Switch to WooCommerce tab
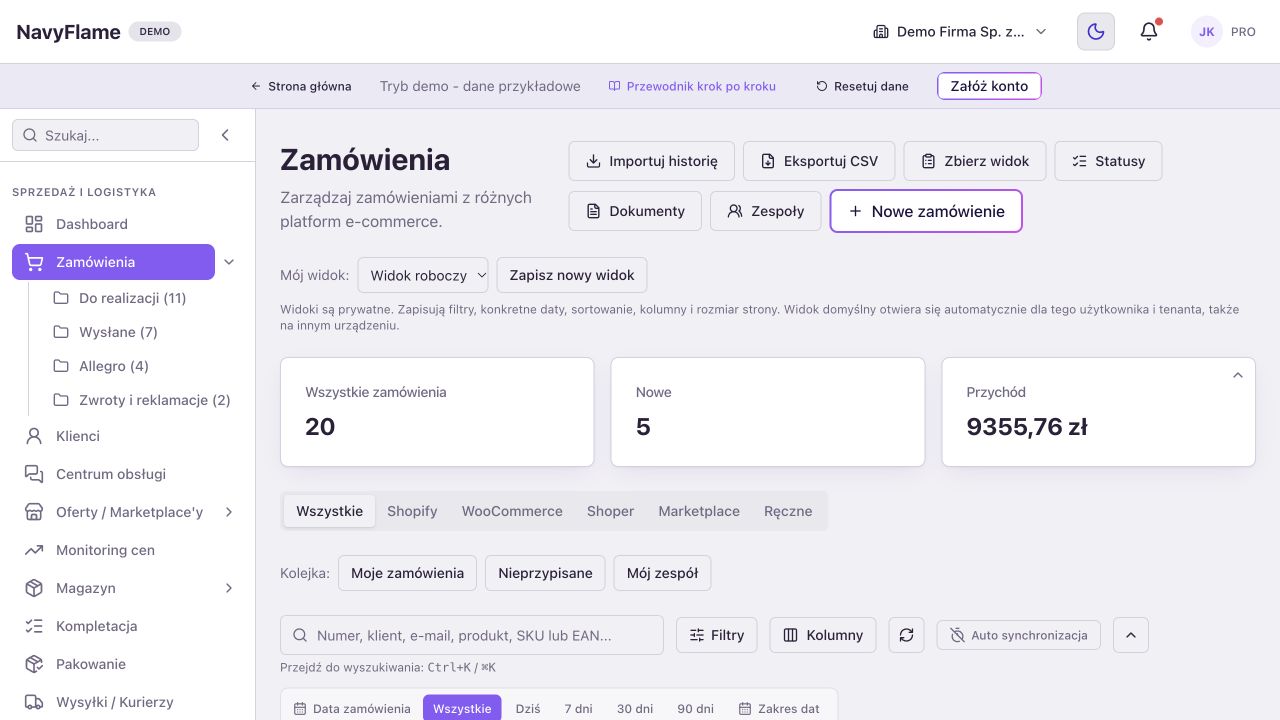 pyautogui.click(x=512, y=511)
